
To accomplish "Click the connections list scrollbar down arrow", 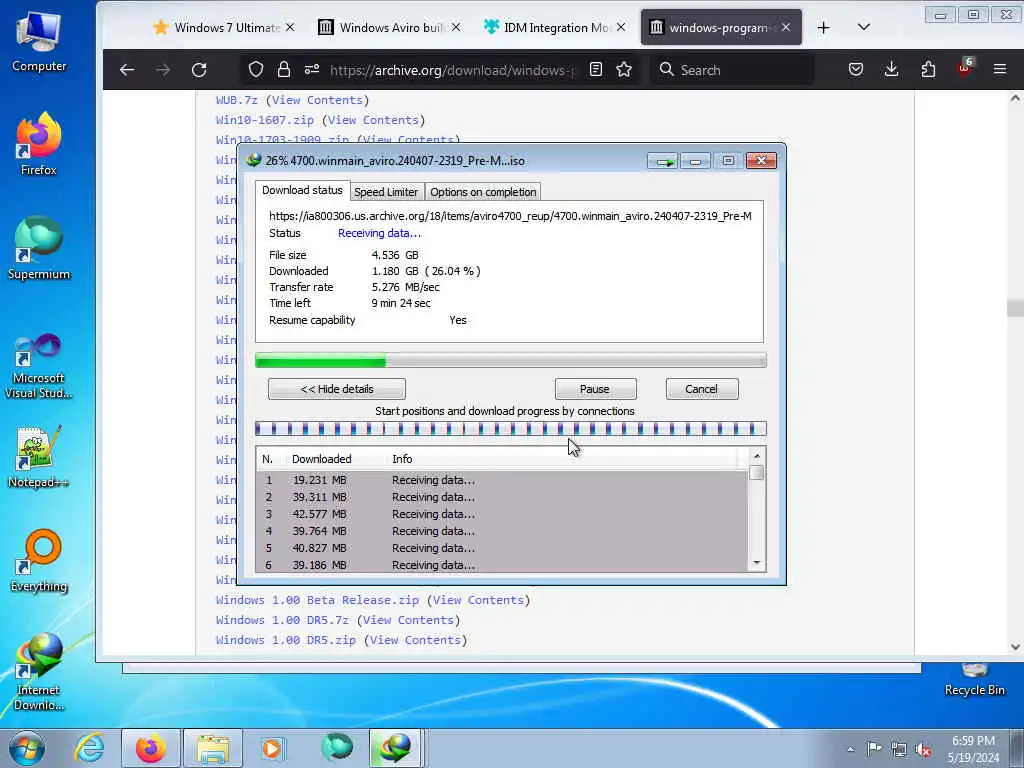I will [x=757, y=563].
